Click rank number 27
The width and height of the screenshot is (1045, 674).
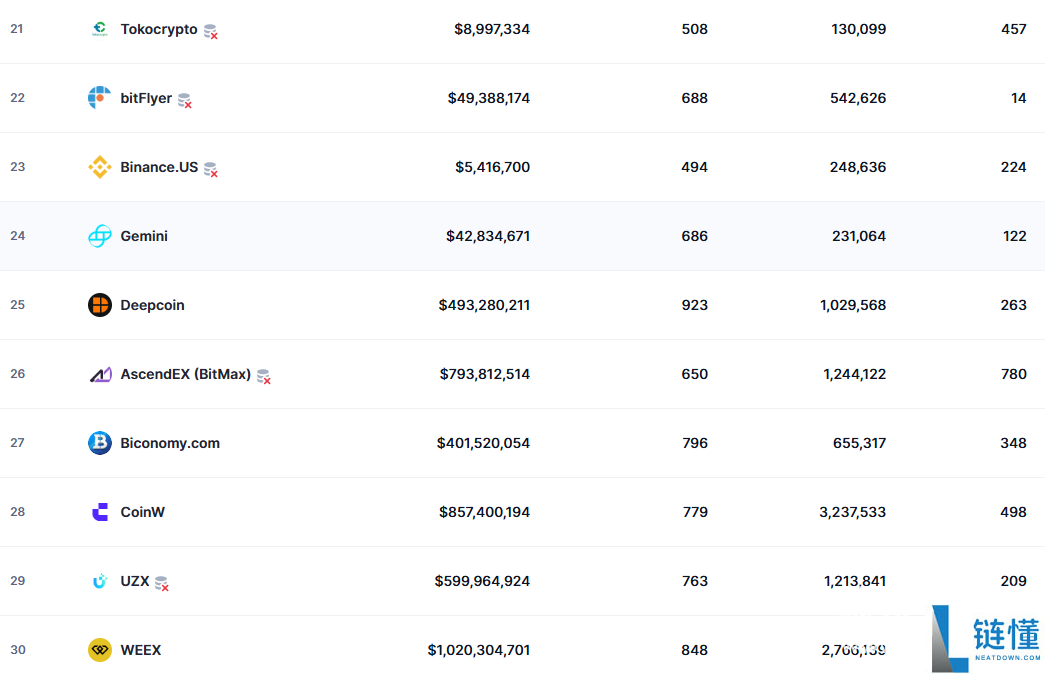coord(17,443)
